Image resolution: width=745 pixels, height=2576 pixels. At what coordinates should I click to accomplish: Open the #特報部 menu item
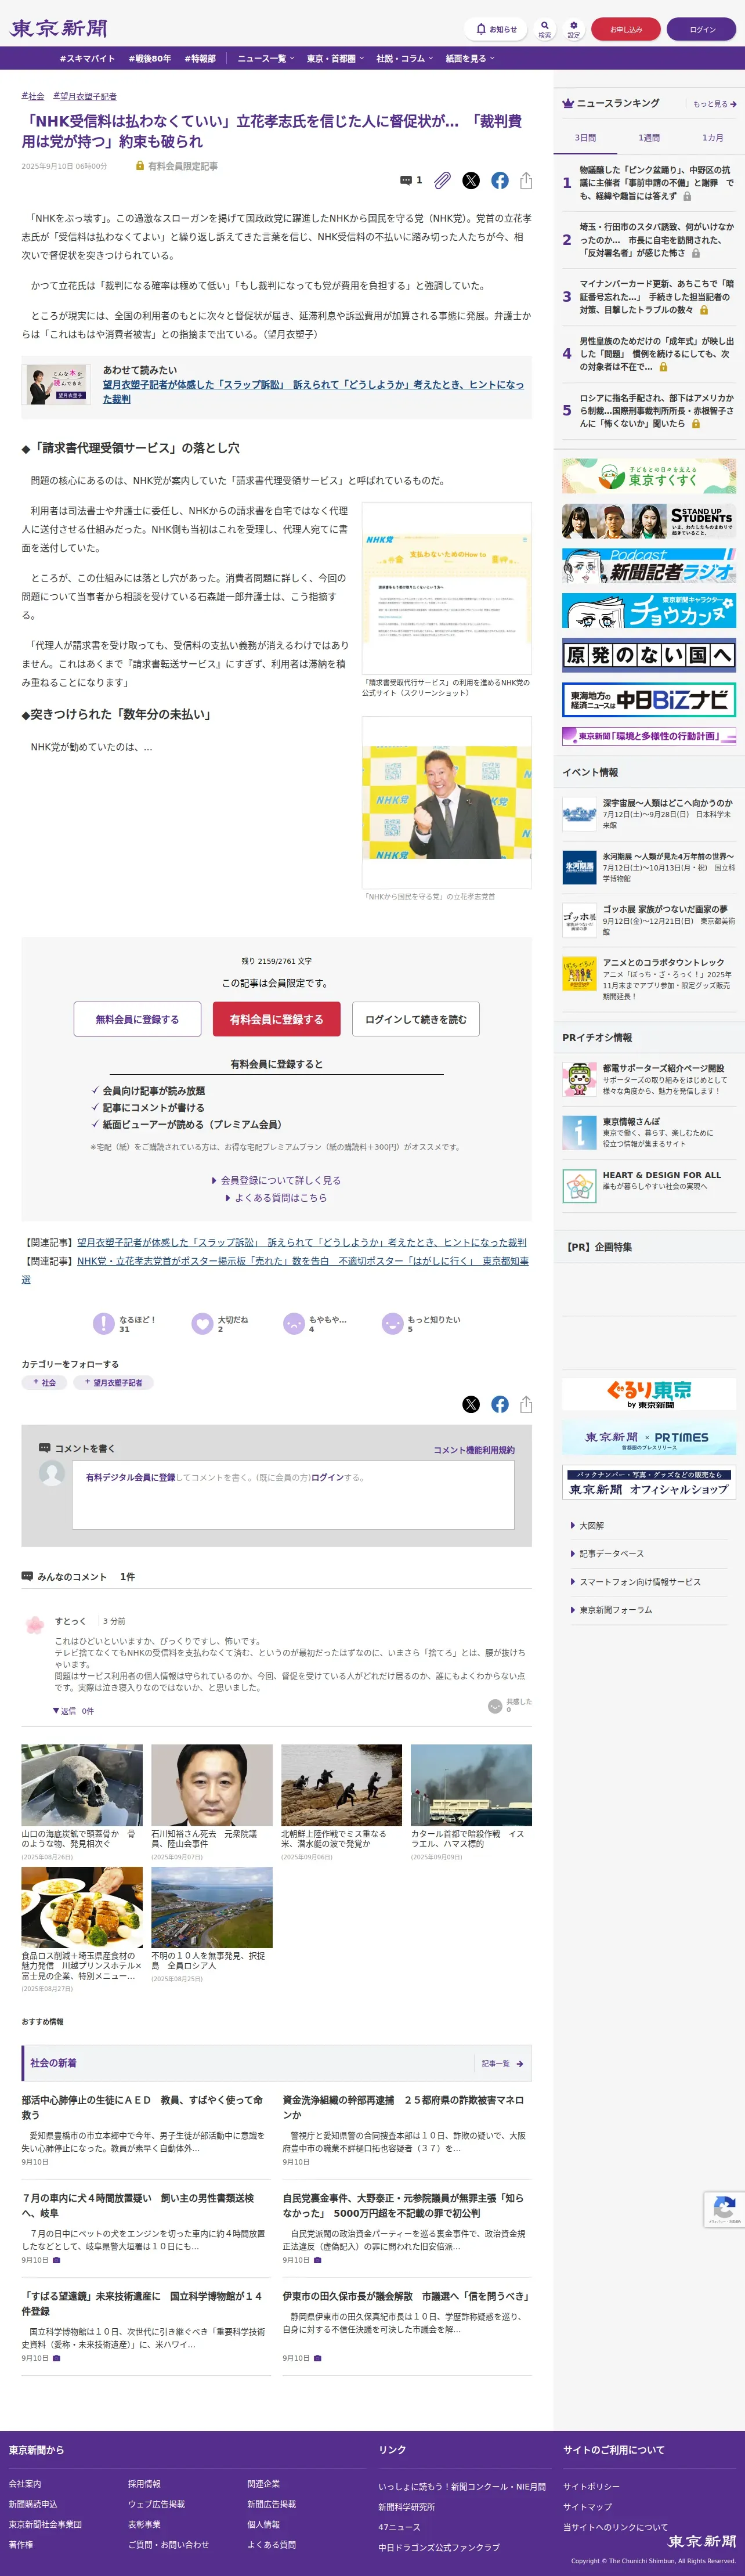click(200, 59)
